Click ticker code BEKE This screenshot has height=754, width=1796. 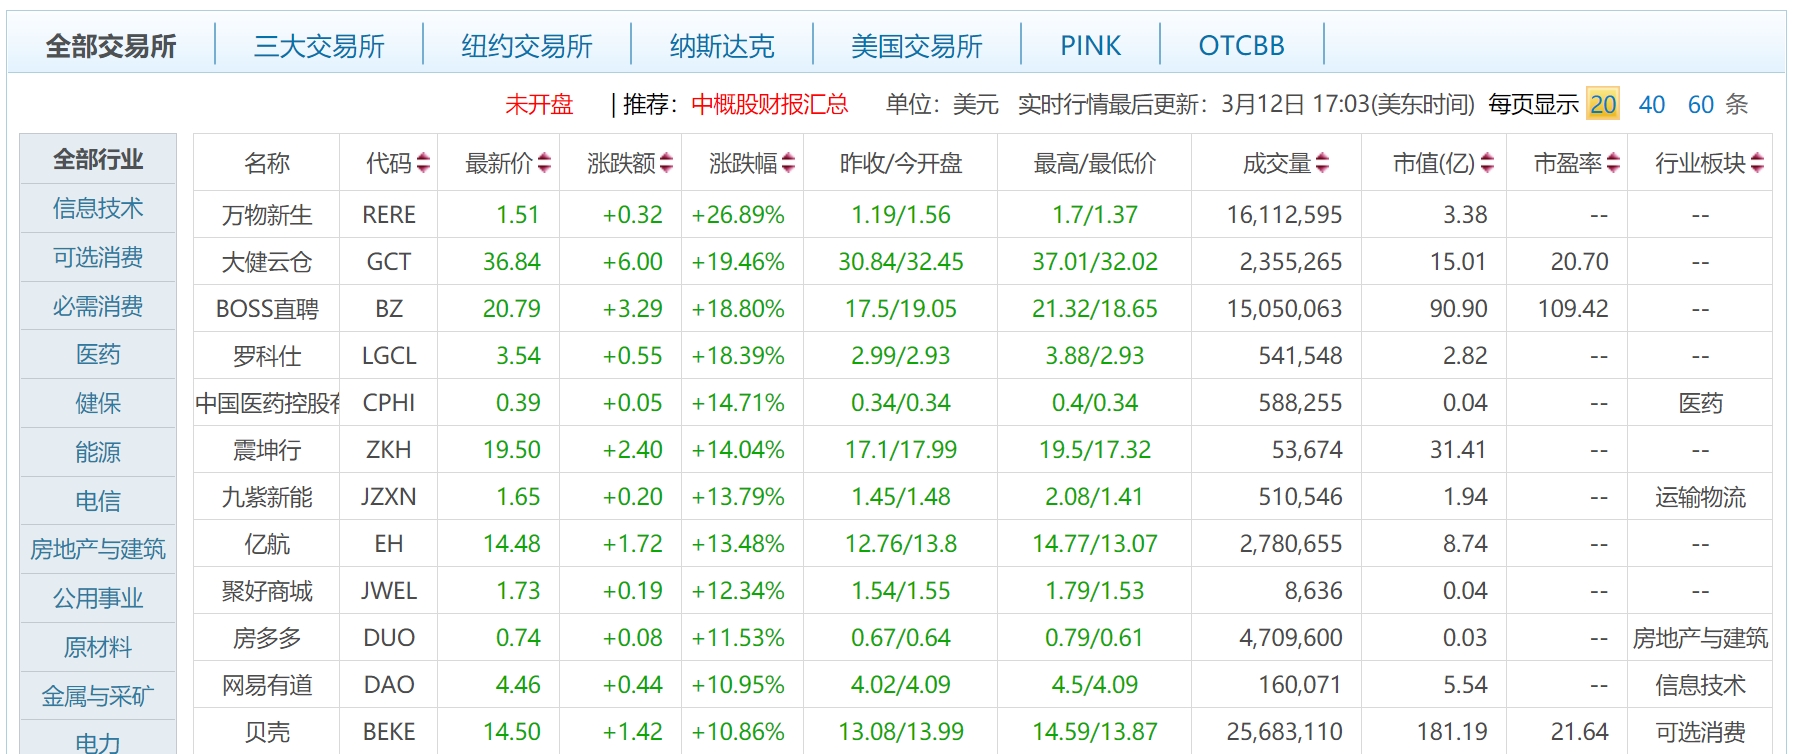click(389, 732)
